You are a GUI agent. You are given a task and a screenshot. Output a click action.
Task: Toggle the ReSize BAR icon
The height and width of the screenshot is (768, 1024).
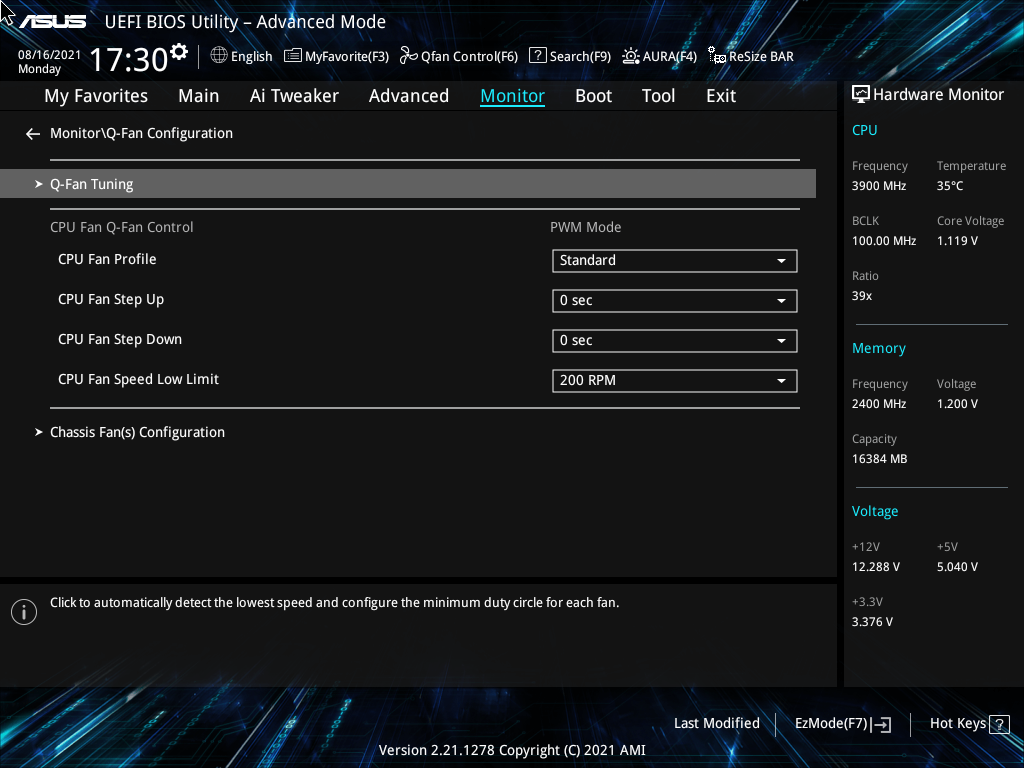pos(717,56)
